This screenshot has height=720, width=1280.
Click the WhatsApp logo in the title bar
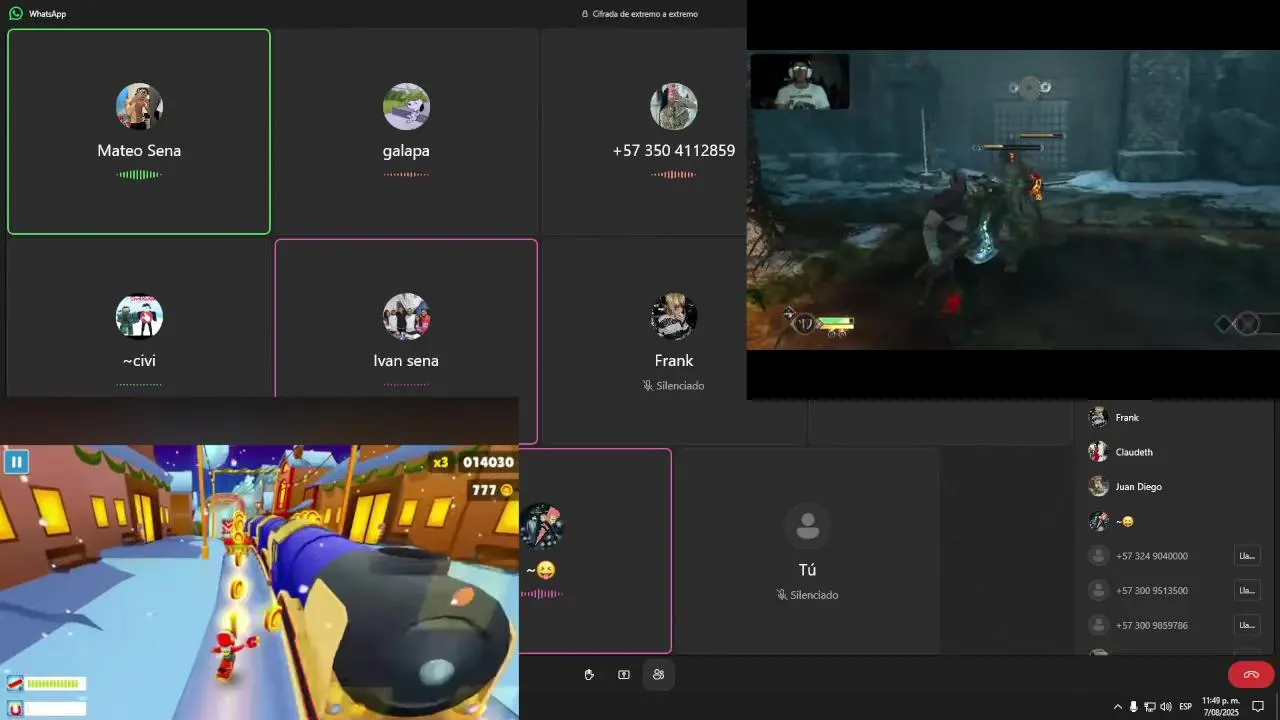pyautogui.click(x=16, y=14)
